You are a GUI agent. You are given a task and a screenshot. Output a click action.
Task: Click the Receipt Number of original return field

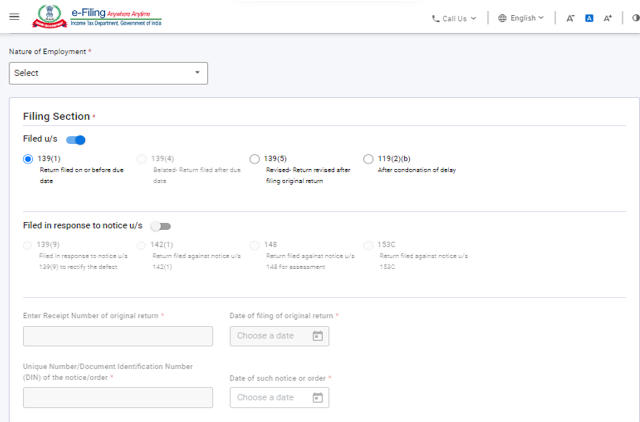117,336
